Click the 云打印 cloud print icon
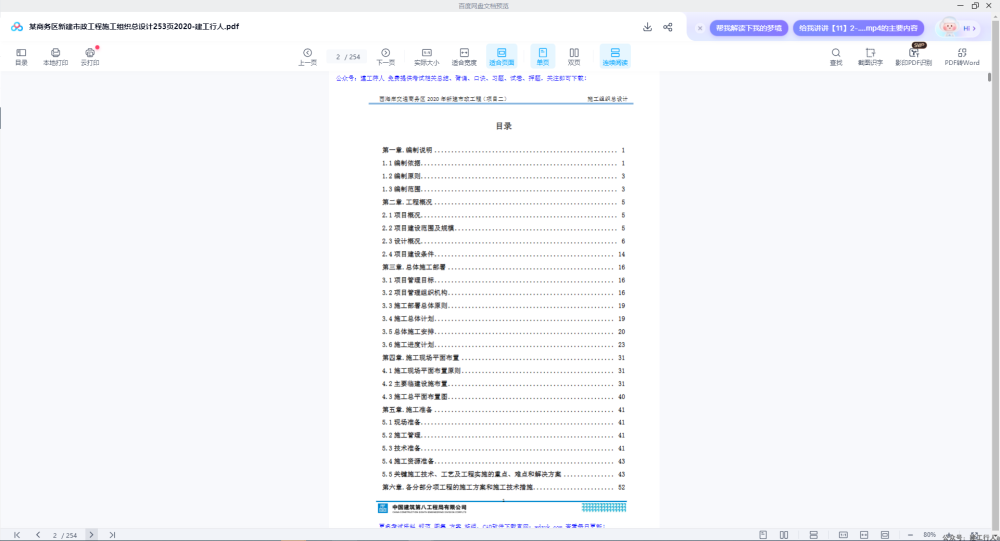 [90, 57]
